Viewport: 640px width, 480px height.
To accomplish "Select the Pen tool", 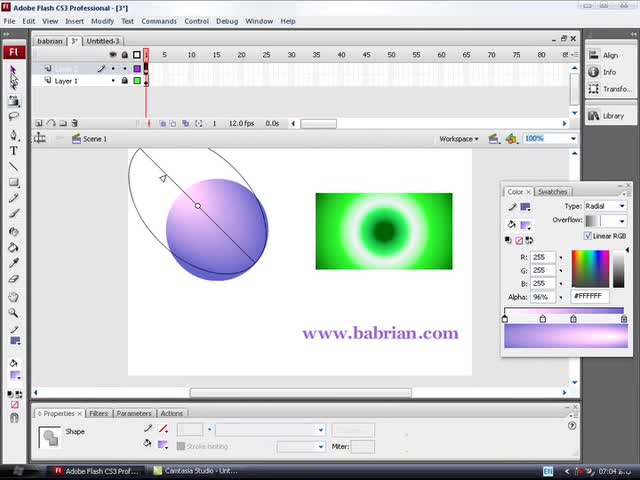I will [x=13, y=135].
